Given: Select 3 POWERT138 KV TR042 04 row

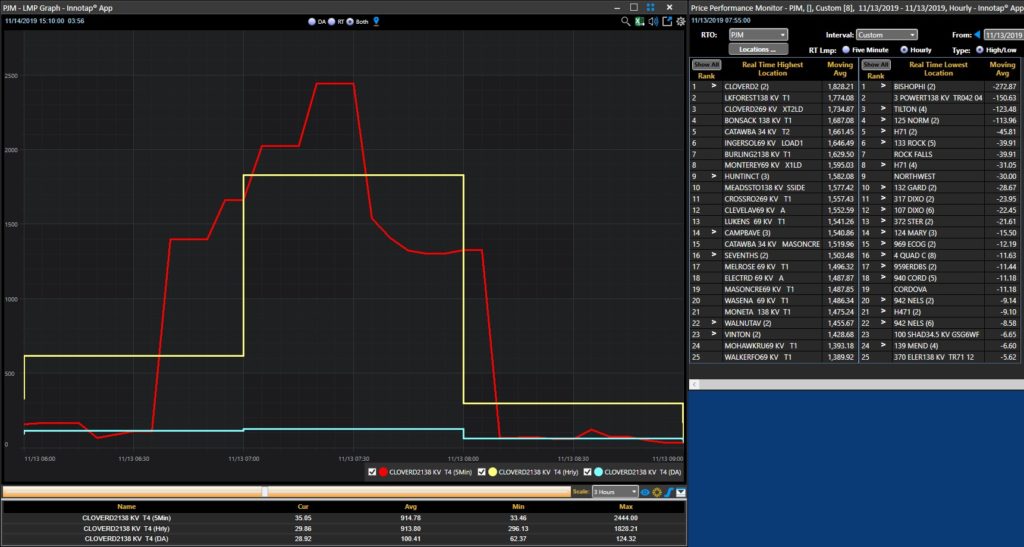Looking at the screenshot, I should click(941, 98).
